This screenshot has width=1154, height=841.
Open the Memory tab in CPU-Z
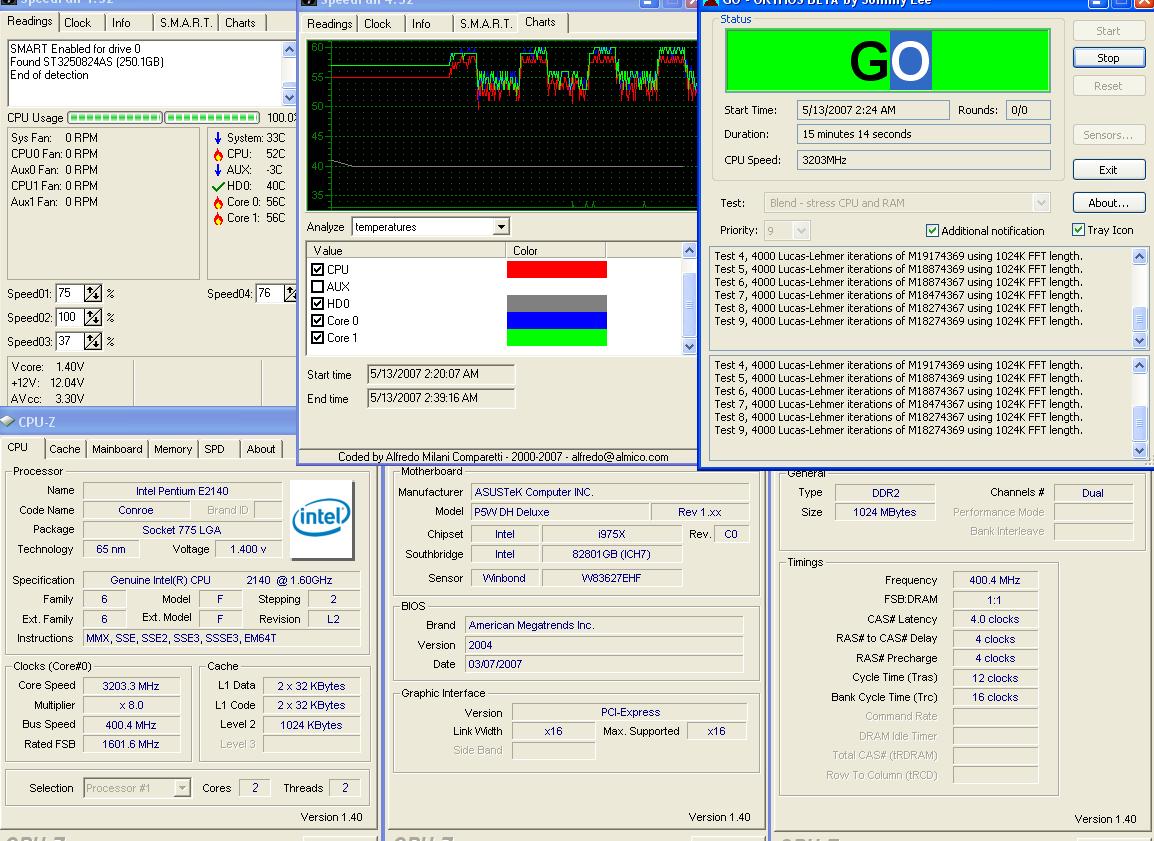[173, 449]
